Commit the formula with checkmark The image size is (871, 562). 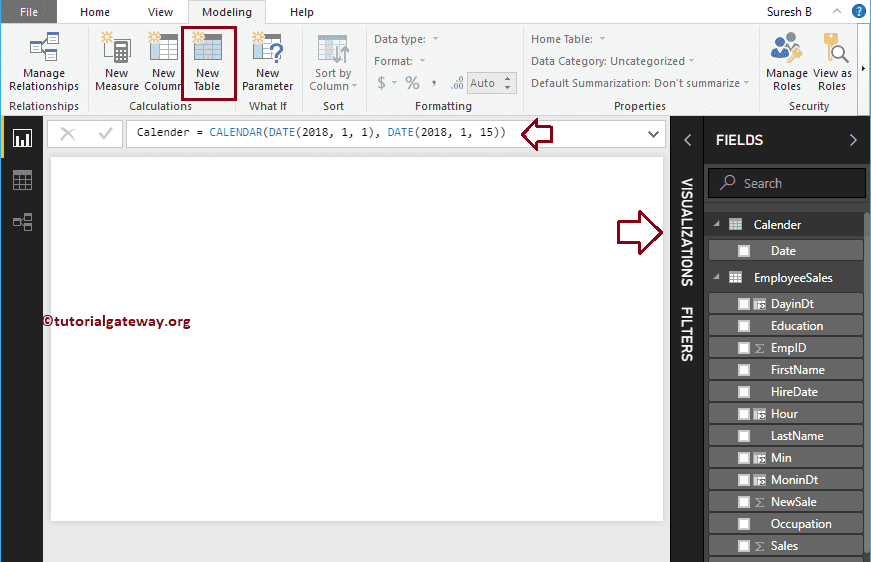pos(105,134)
